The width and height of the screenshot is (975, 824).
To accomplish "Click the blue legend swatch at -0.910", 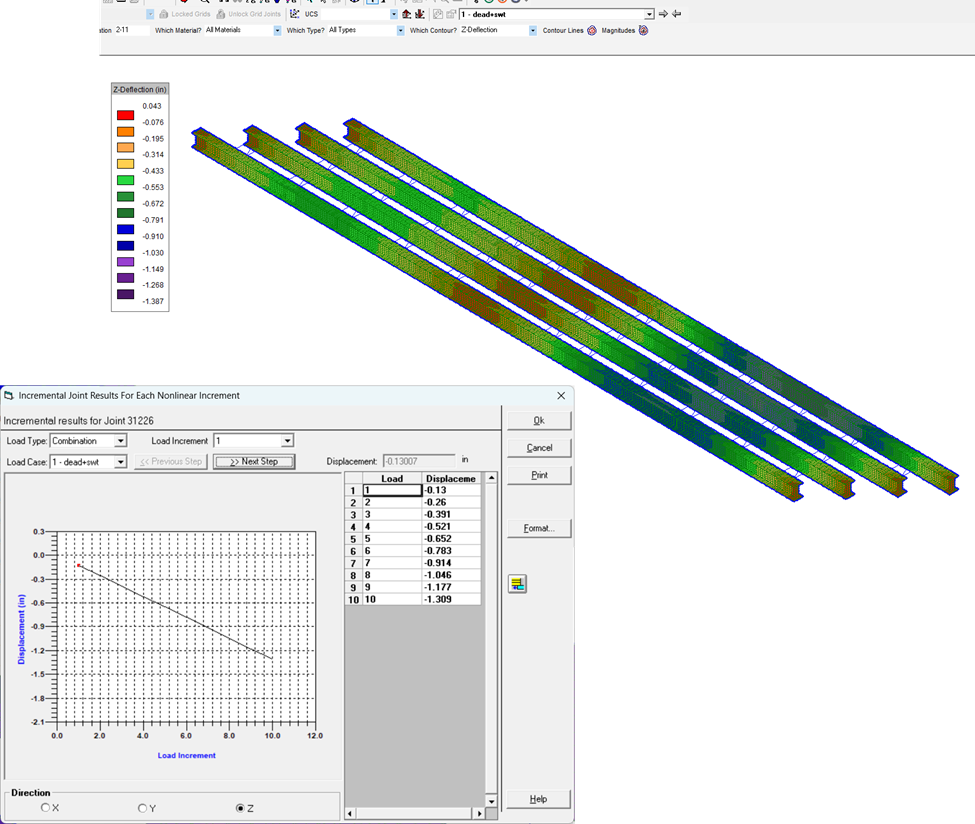I will click(126, 229).
